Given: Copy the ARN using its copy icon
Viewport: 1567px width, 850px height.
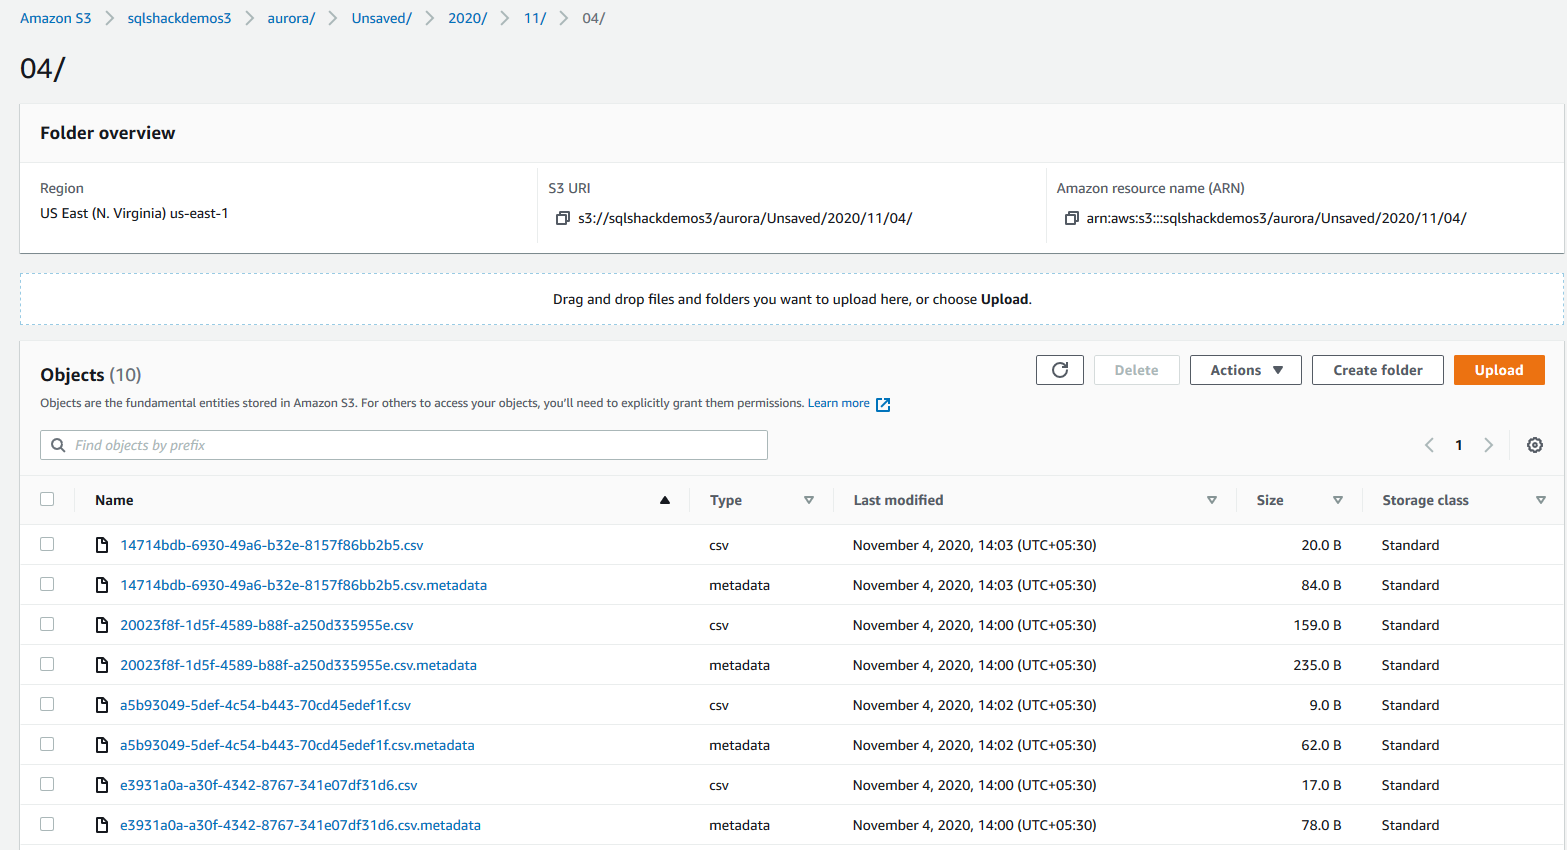Looking at the screenshot, I should tap(1071, 218).
